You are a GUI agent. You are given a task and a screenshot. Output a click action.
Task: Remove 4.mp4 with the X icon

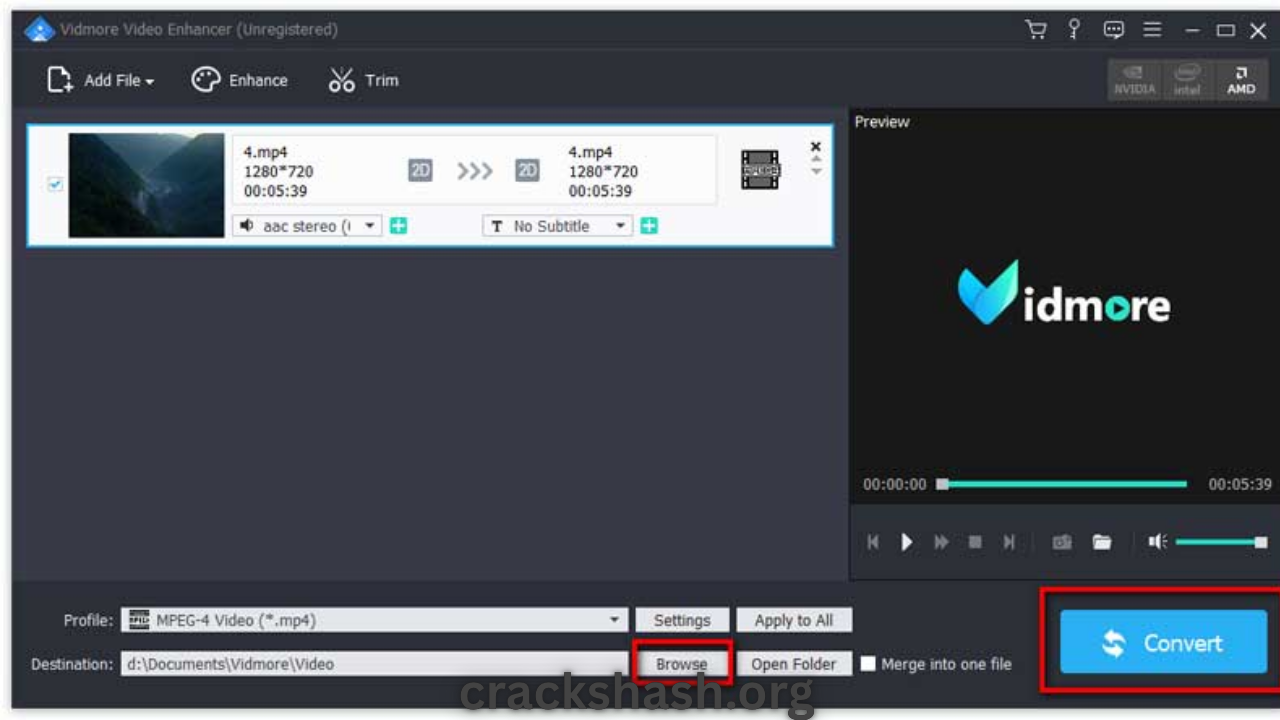click(x=816, y=147)
